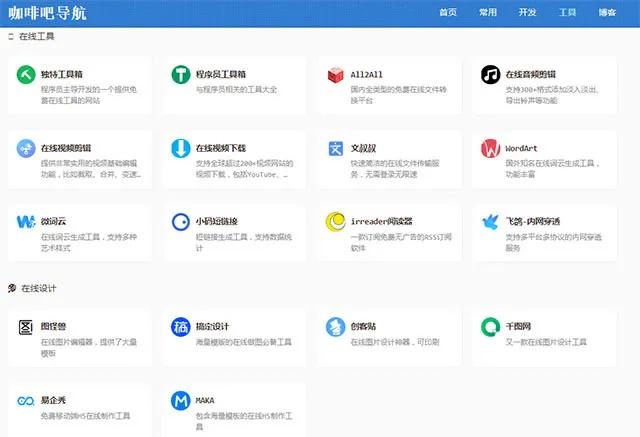640x437 pixels.
Task: Click the 创客贴 blue round icon
Action: (336, 327)
